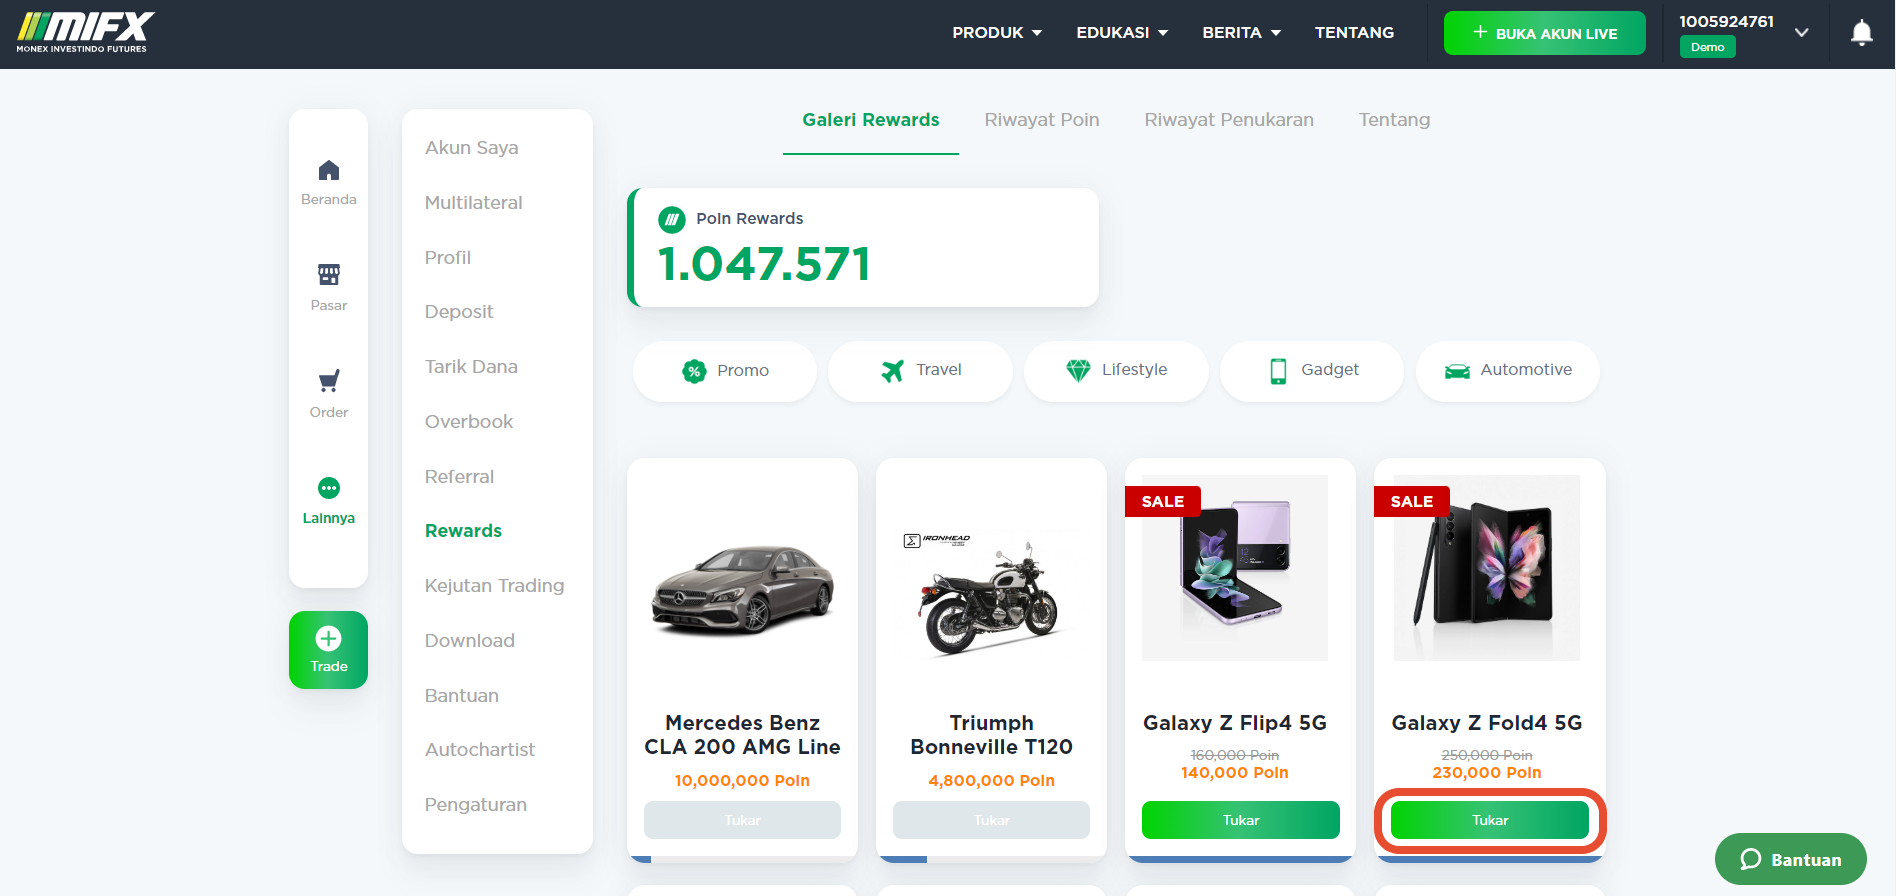The height and width of the screenshot is (896, 1896).
Task: Open the TENTANG nav item
Action: [1354, 33]
